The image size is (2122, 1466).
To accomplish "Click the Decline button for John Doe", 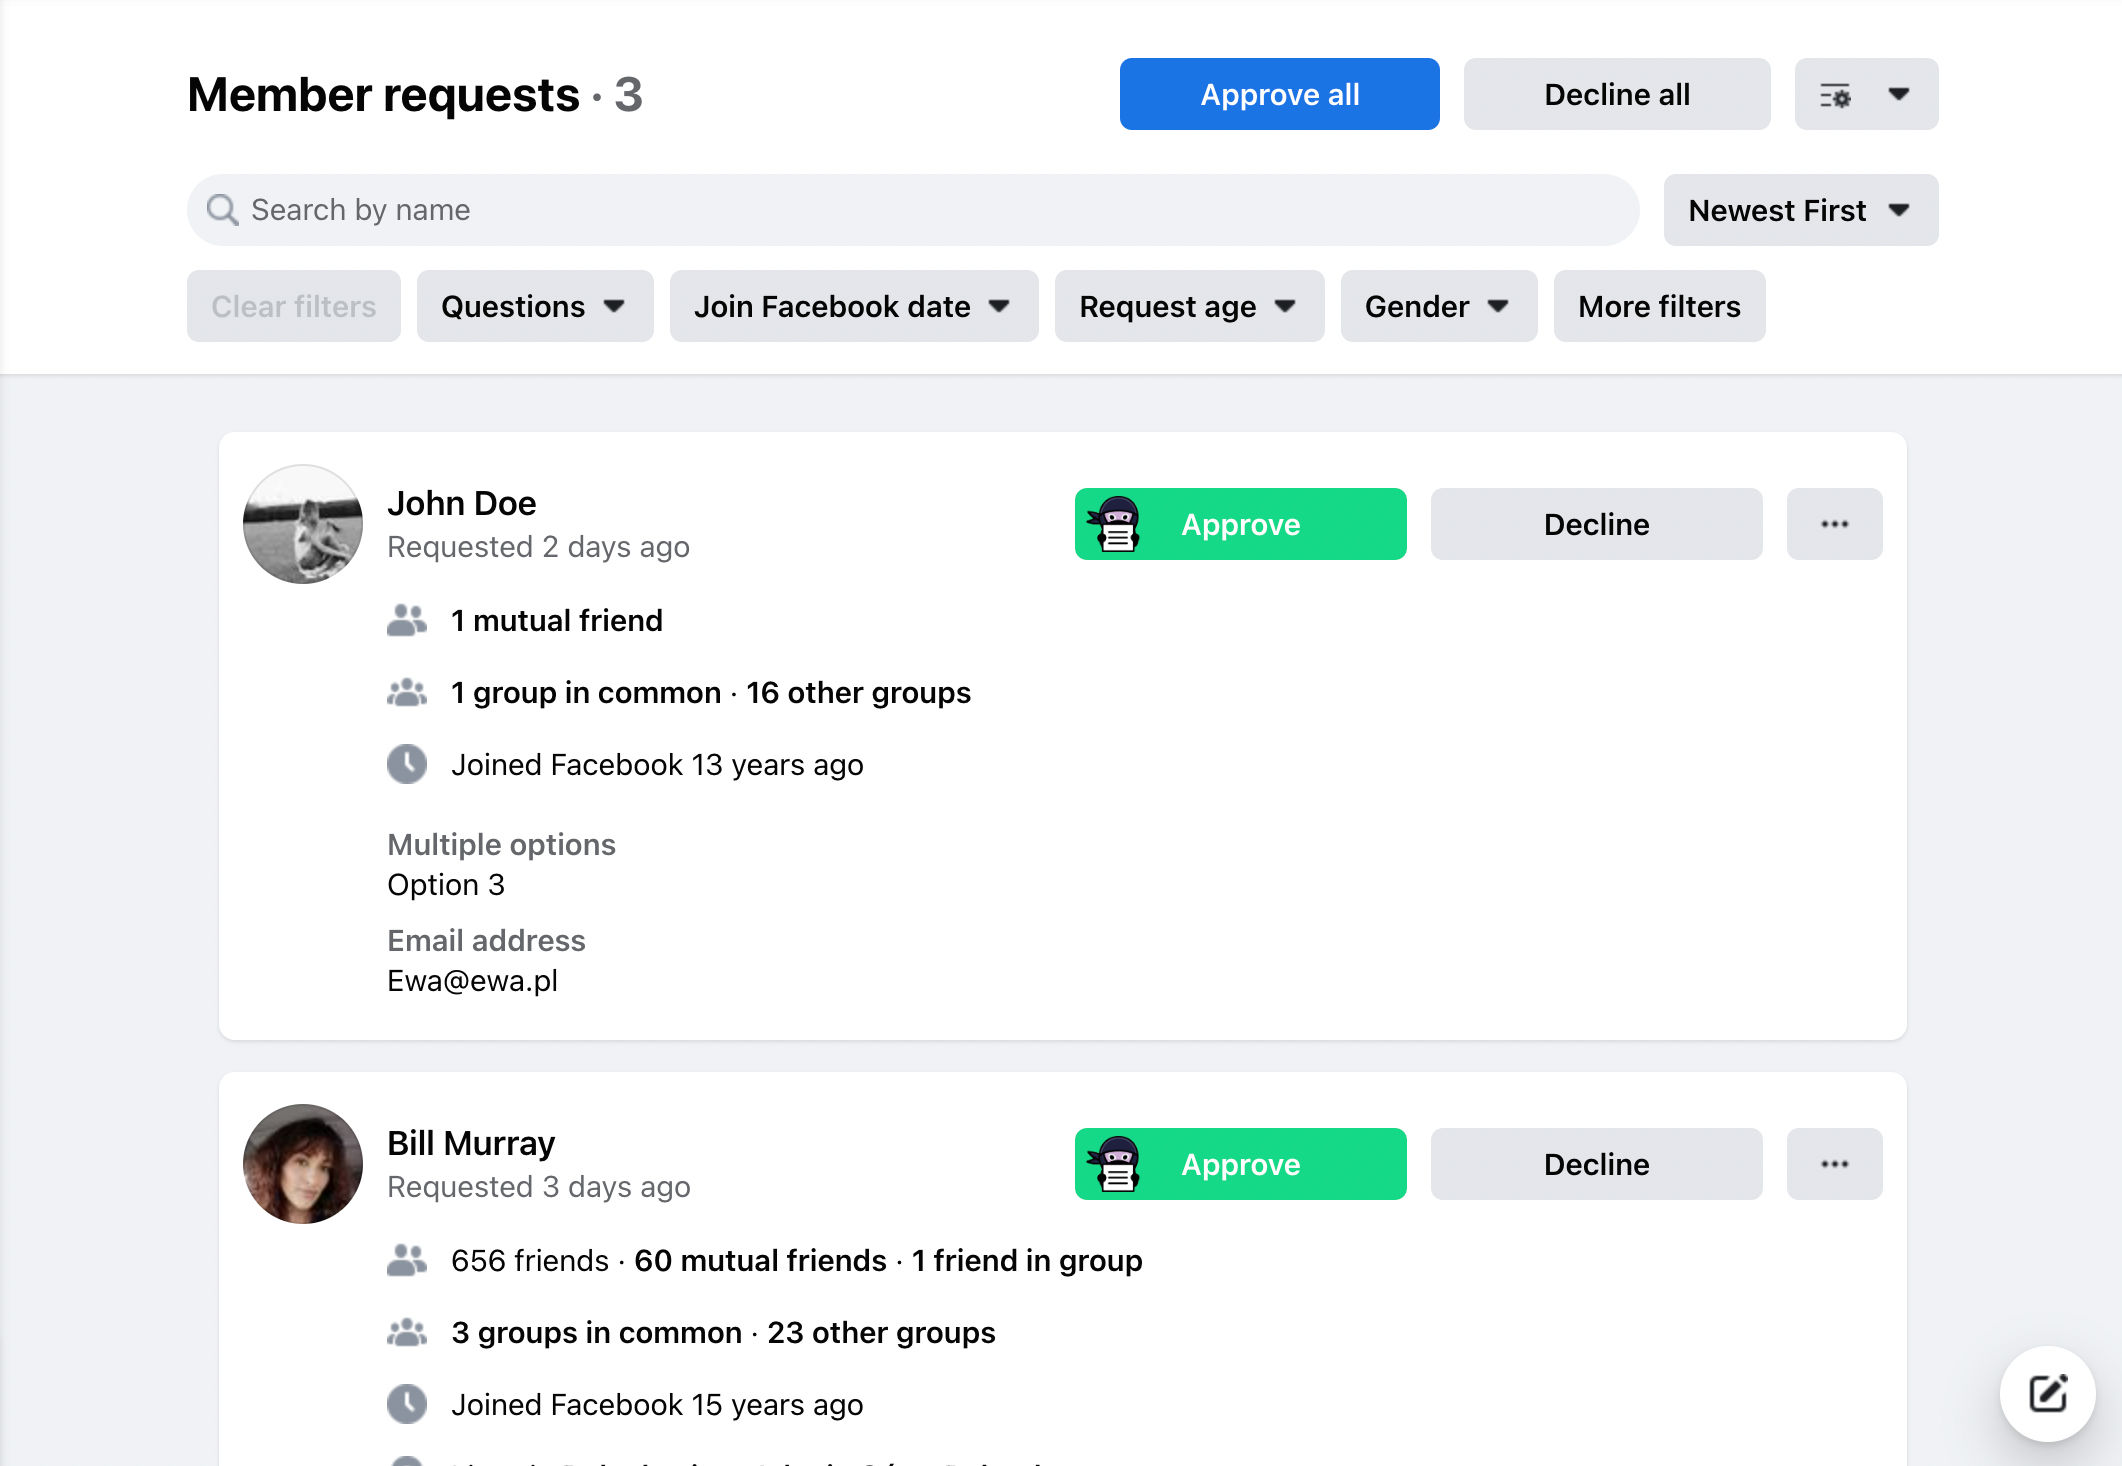I will [1595, 524].
